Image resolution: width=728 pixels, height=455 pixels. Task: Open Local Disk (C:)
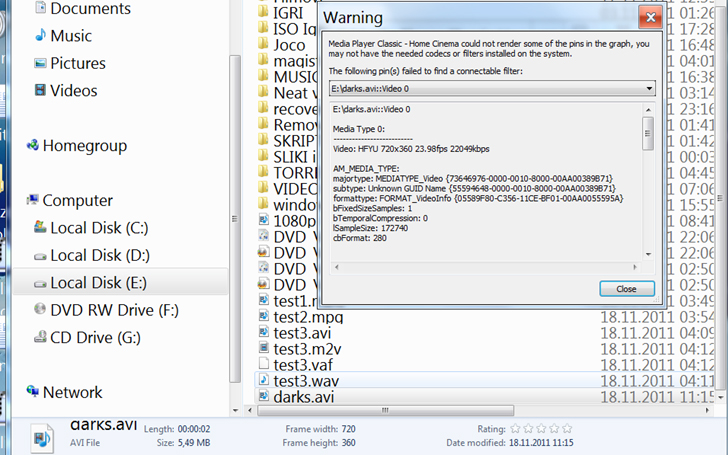point(99,228)
